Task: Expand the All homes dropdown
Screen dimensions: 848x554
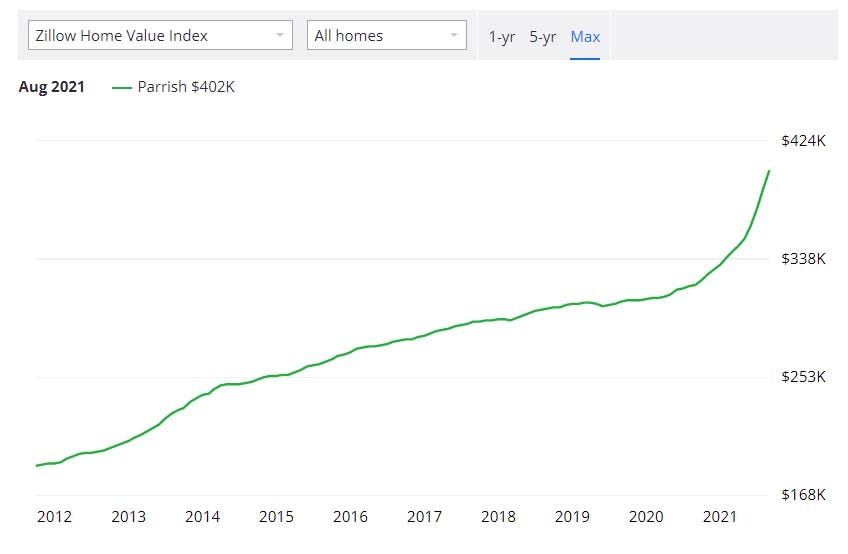Action: [386, 35]
